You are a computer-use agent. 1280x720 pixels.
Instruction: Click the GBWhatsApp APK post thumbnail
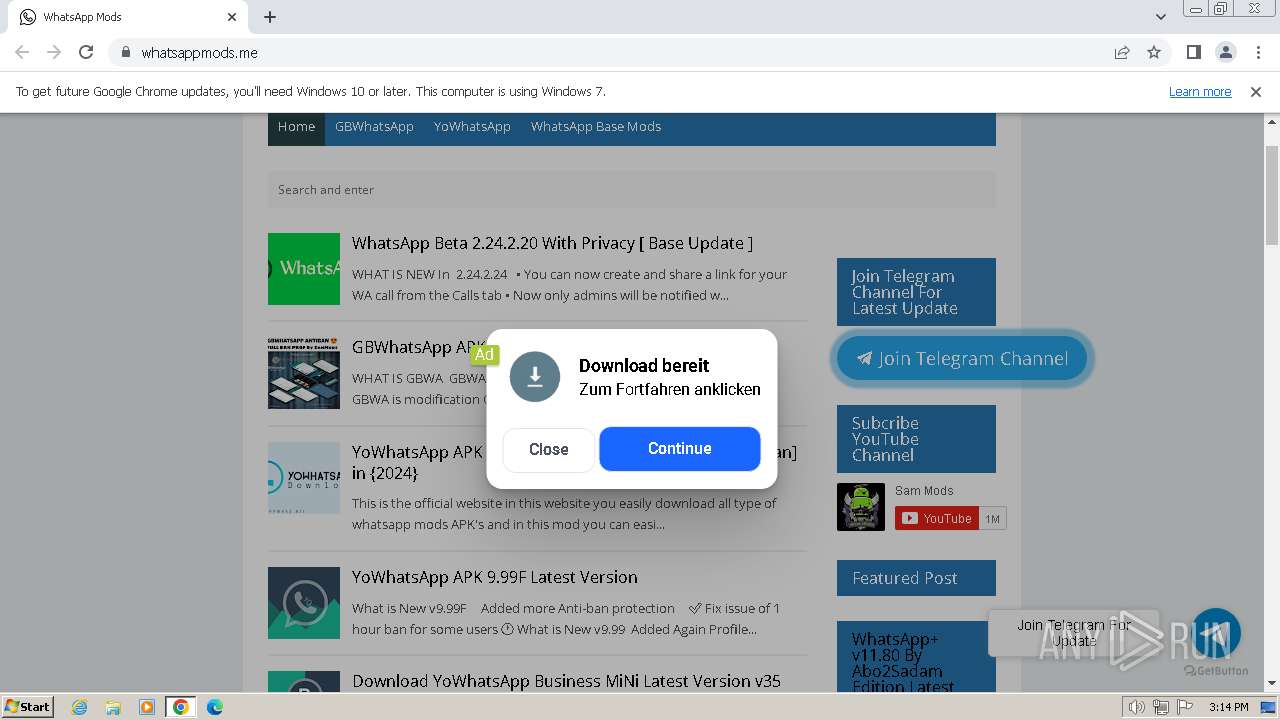tap(304, 373)
